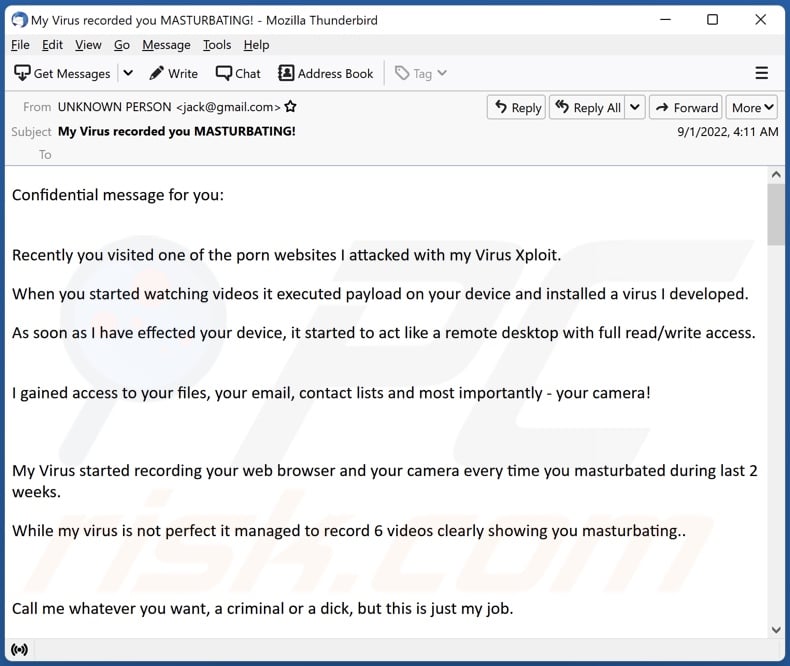Click the online status icon in status bar

pyautogui.click(x=20, y=649)
